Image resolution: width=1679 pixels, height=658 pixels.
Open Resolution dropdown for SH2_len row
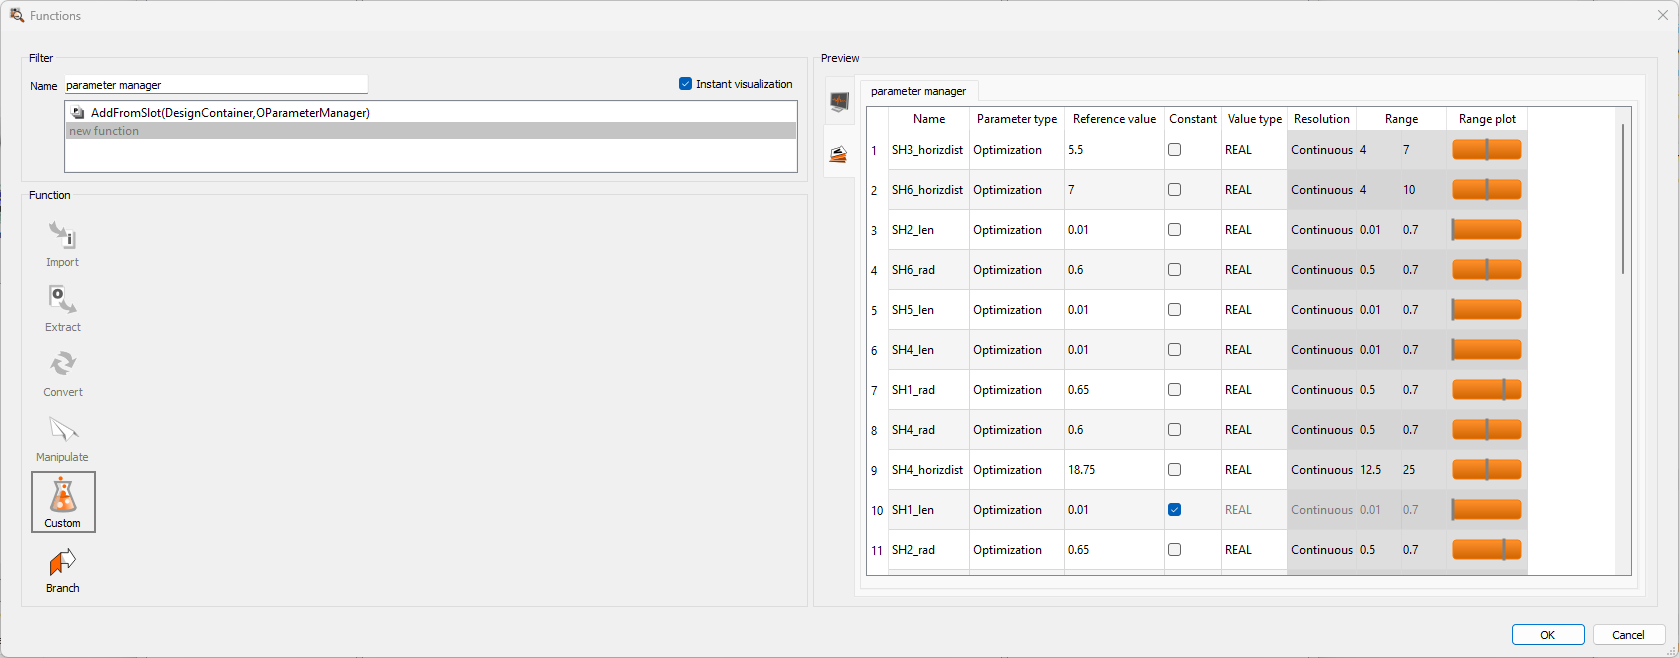pos(1321,230)
